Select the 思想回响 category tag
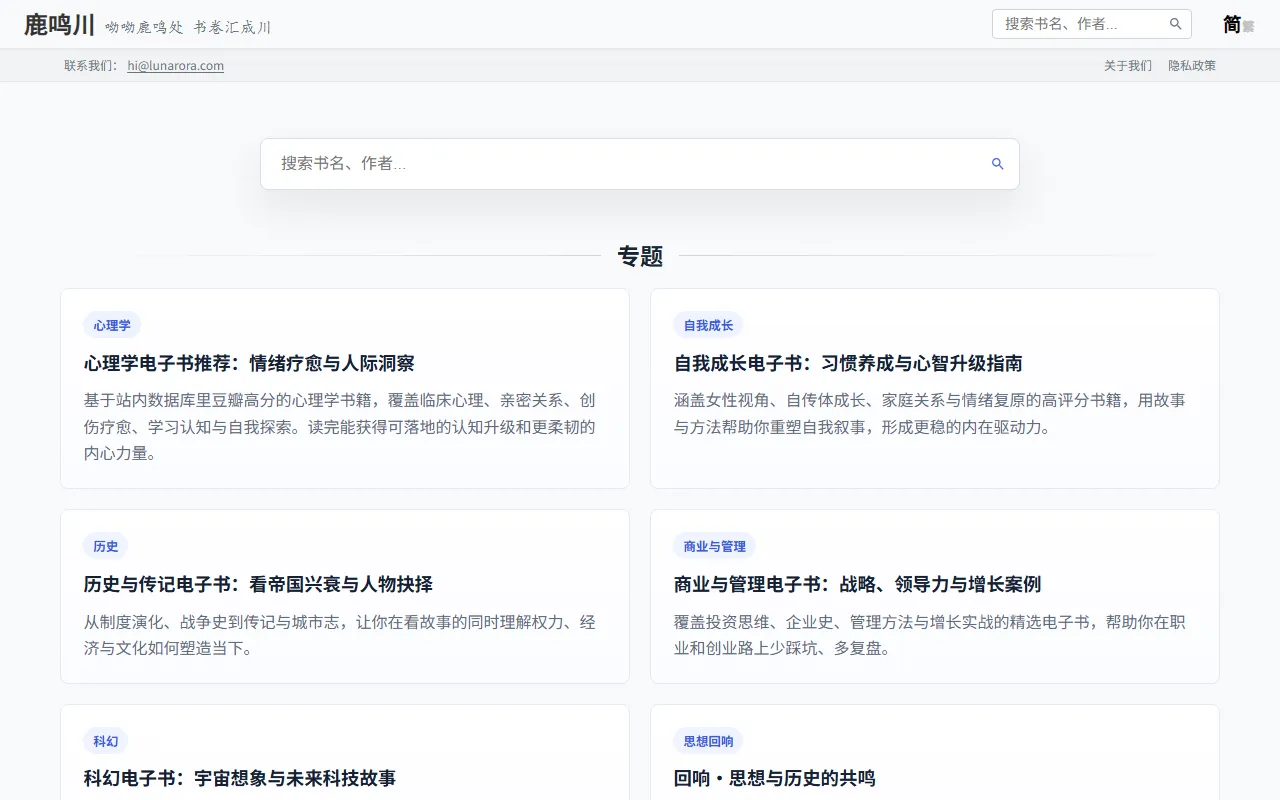This screenshot has width=1280, height=800. tap(706, 741)
